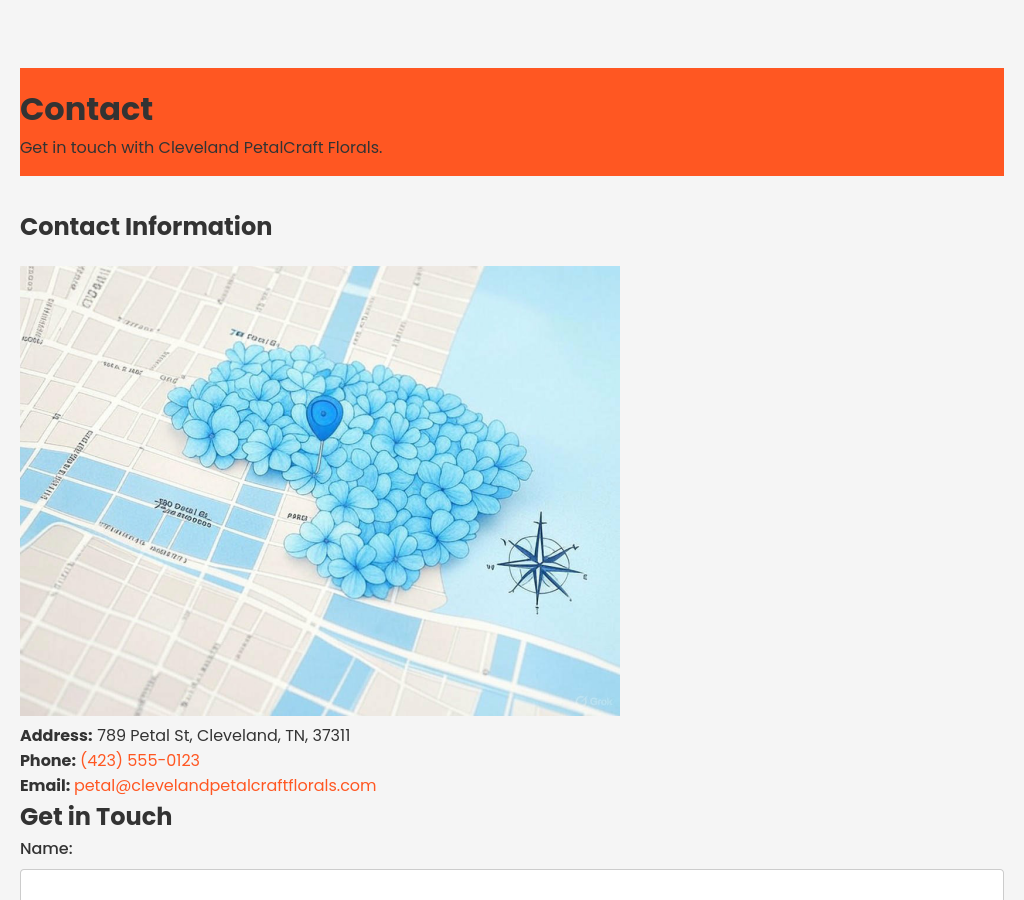
Task: Click the faint watermark in the map corner
Action: click(594, 702)
